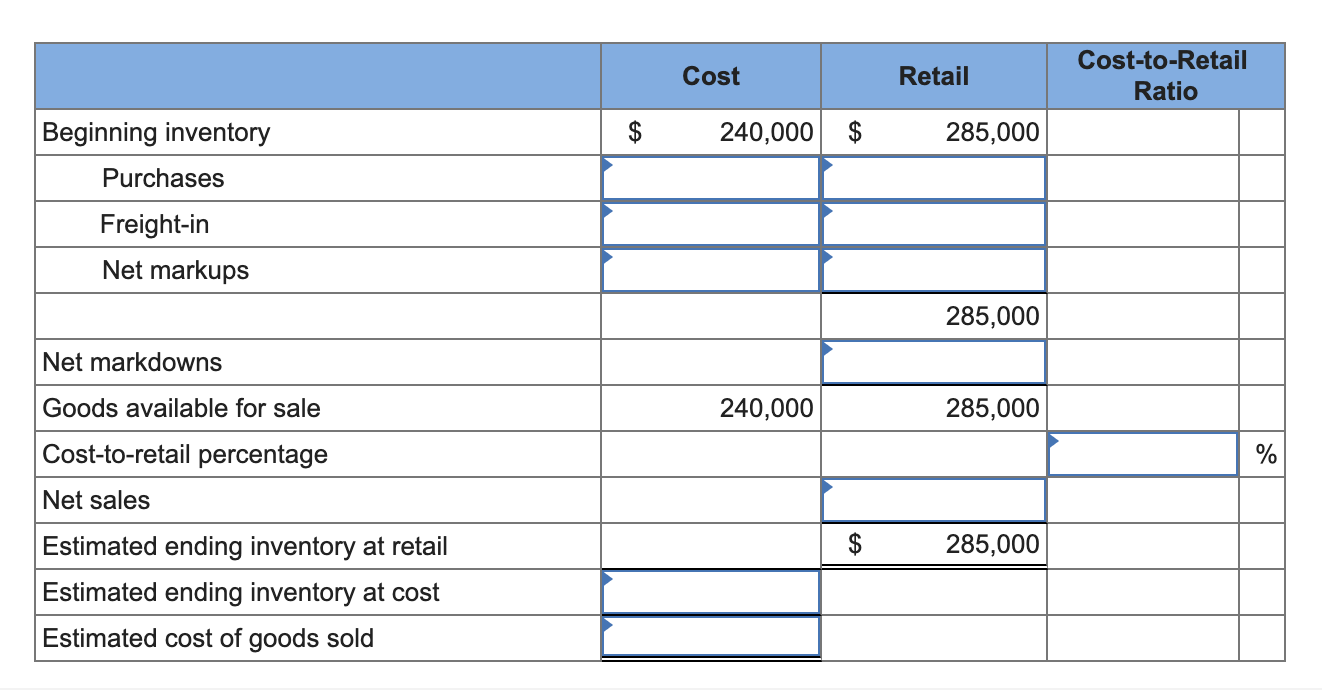Click the Cost-to-Retail Ratio header

[x=1163, y=75]
